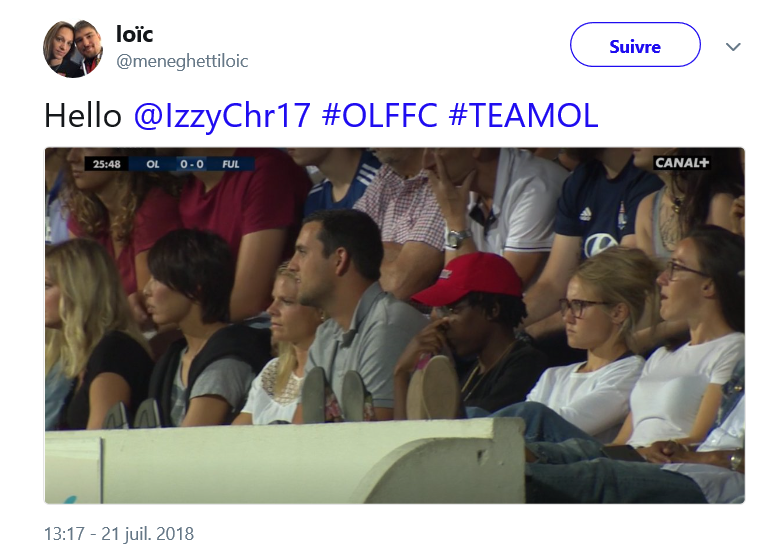The height and width of the screenshot is (560, 772).
Task: Open the @IzzyChr17 mention
Action: pyautogui.click(x=222, y=116)
